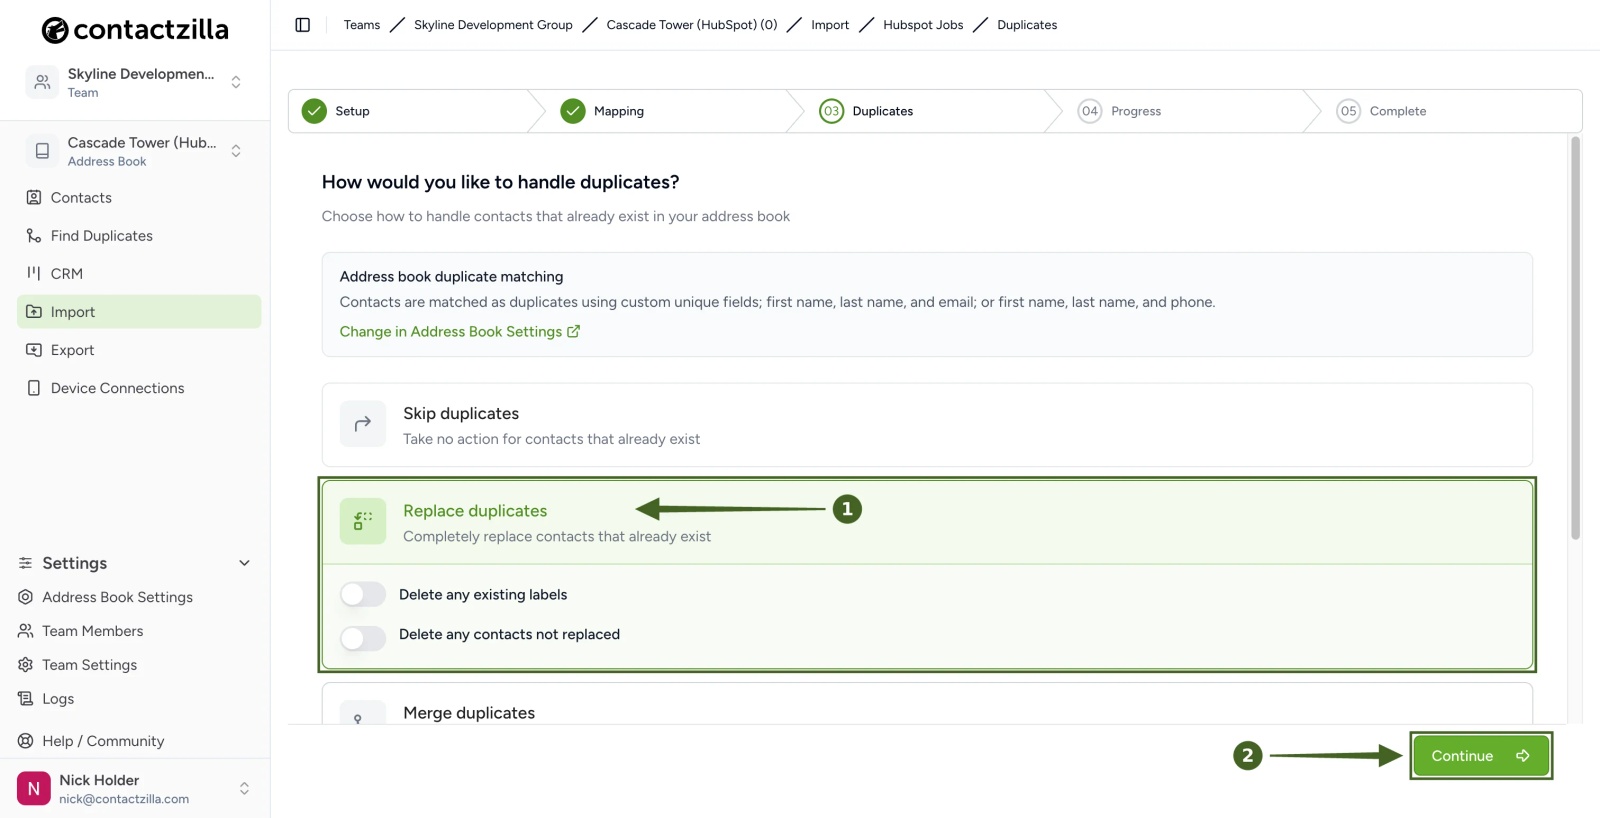Enable Delete any contacts not replaced toggle
The width and height of the screenshot is (1600, 818).
[x=363, y=638]
